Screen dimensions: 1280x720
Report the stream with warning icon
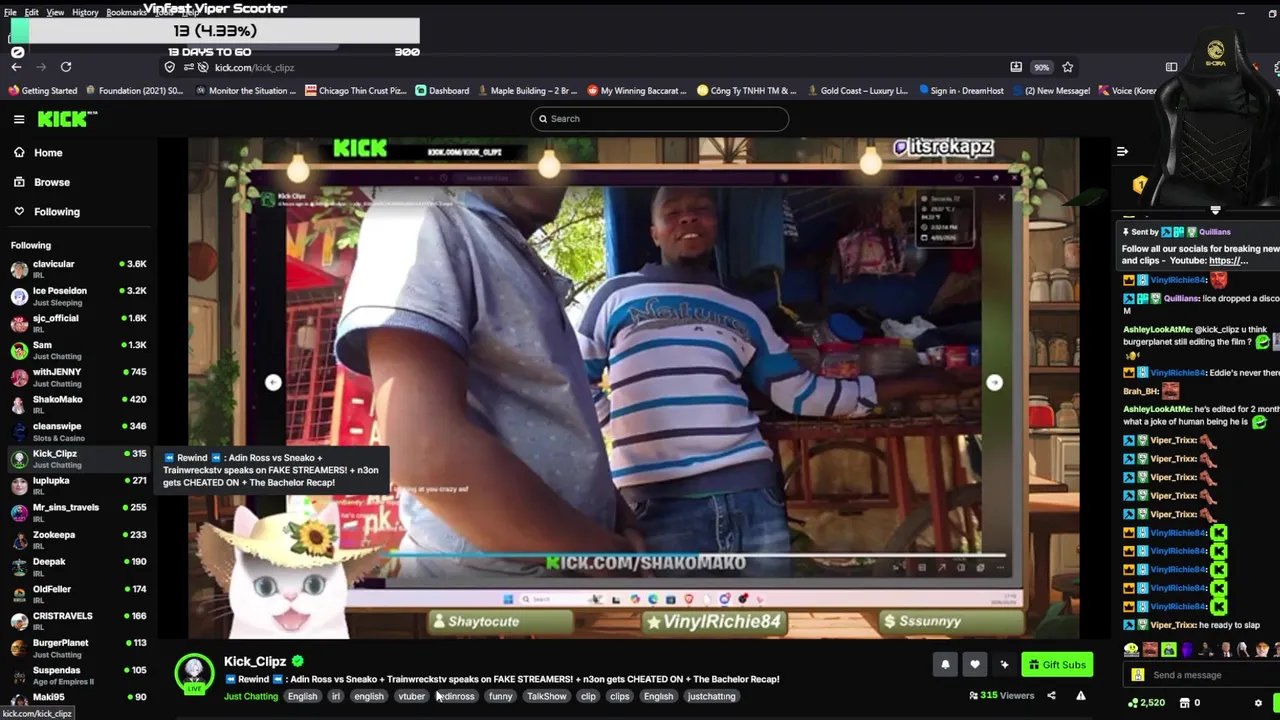click(1081, 696)
